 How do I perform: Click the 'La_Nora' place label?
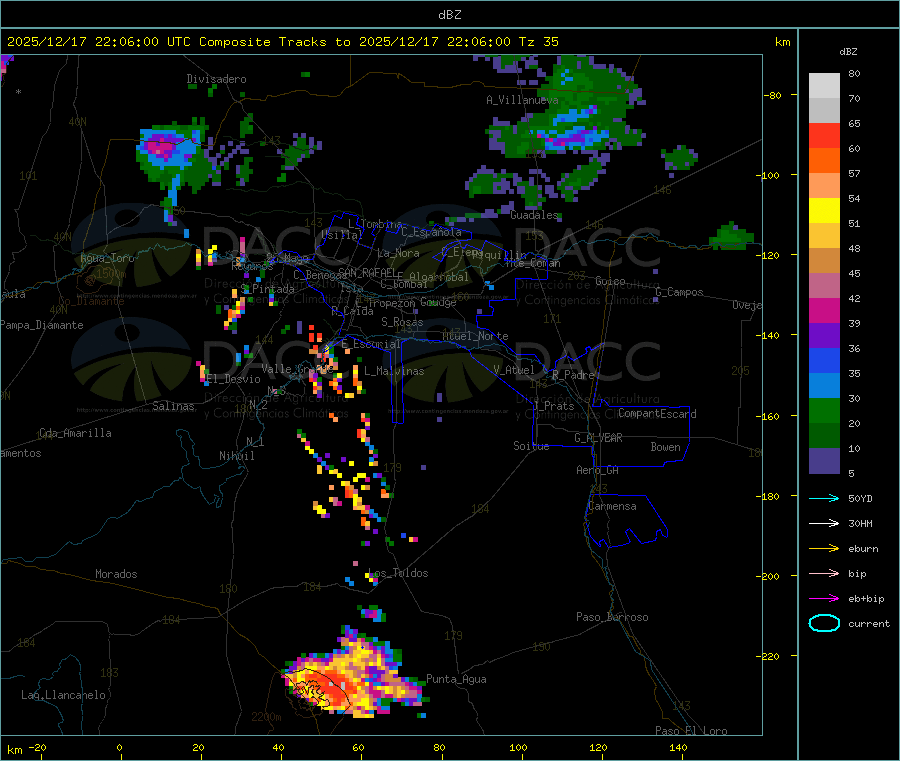(x=398, y=253)
